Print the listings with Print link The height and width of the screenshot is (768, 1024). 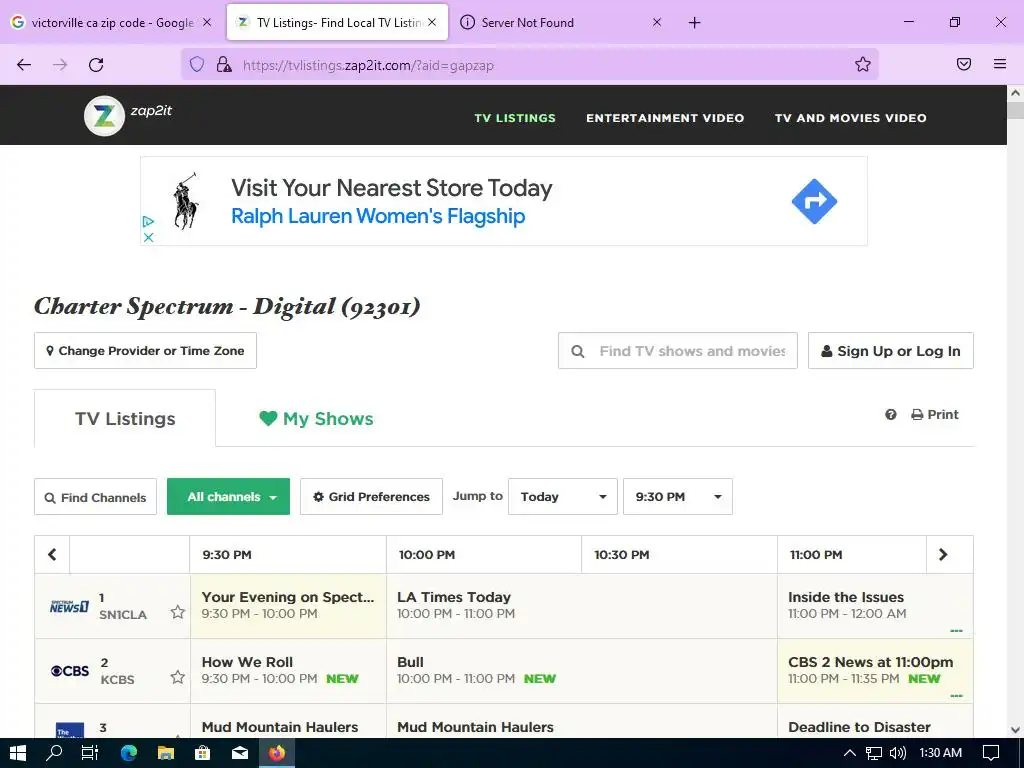(x=935, y=415)
